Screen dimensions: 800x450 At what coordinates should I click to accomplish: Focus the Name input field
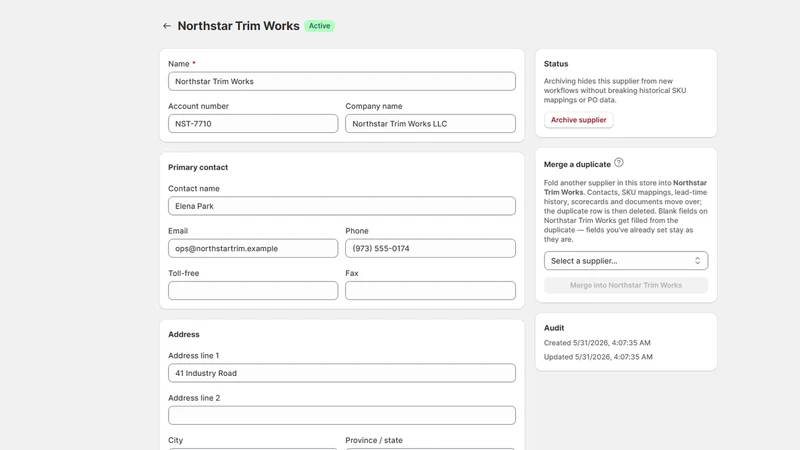(x=341, y=81)
